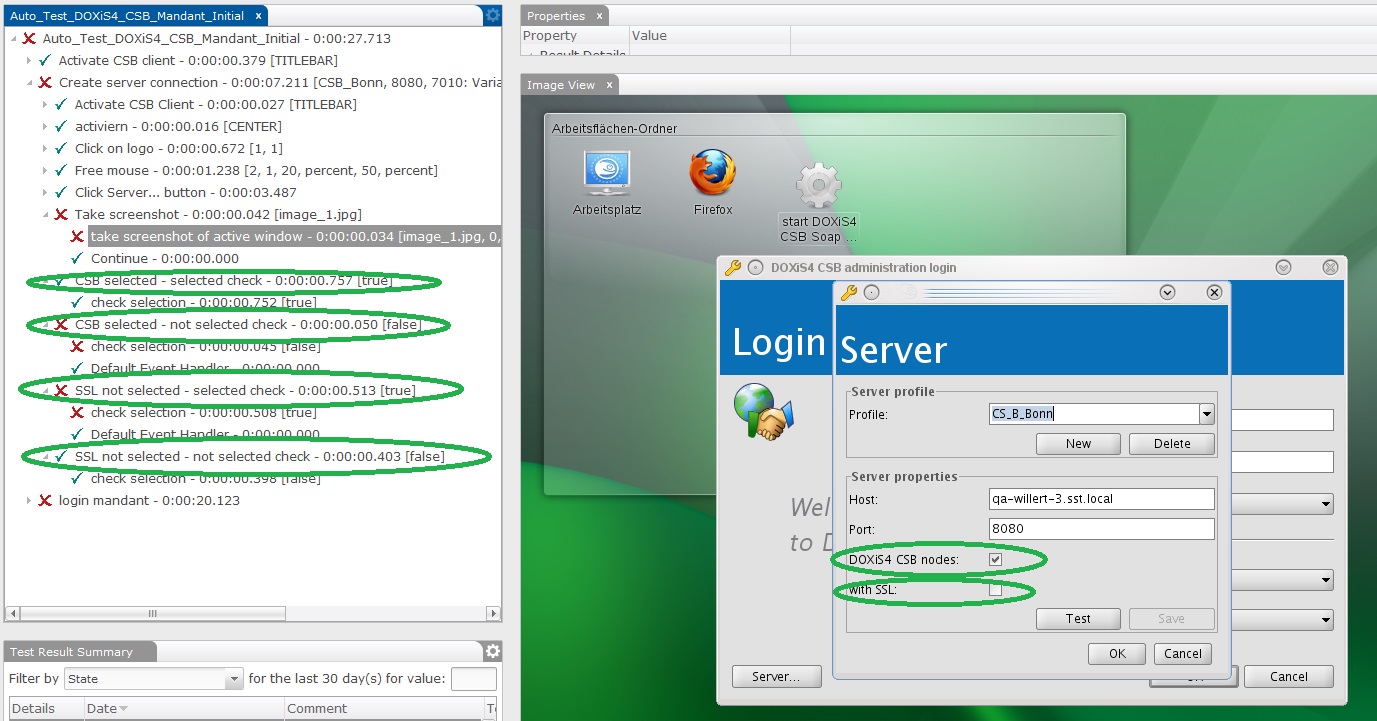
Task: Click the Property column header
Action: coord(575,36)
